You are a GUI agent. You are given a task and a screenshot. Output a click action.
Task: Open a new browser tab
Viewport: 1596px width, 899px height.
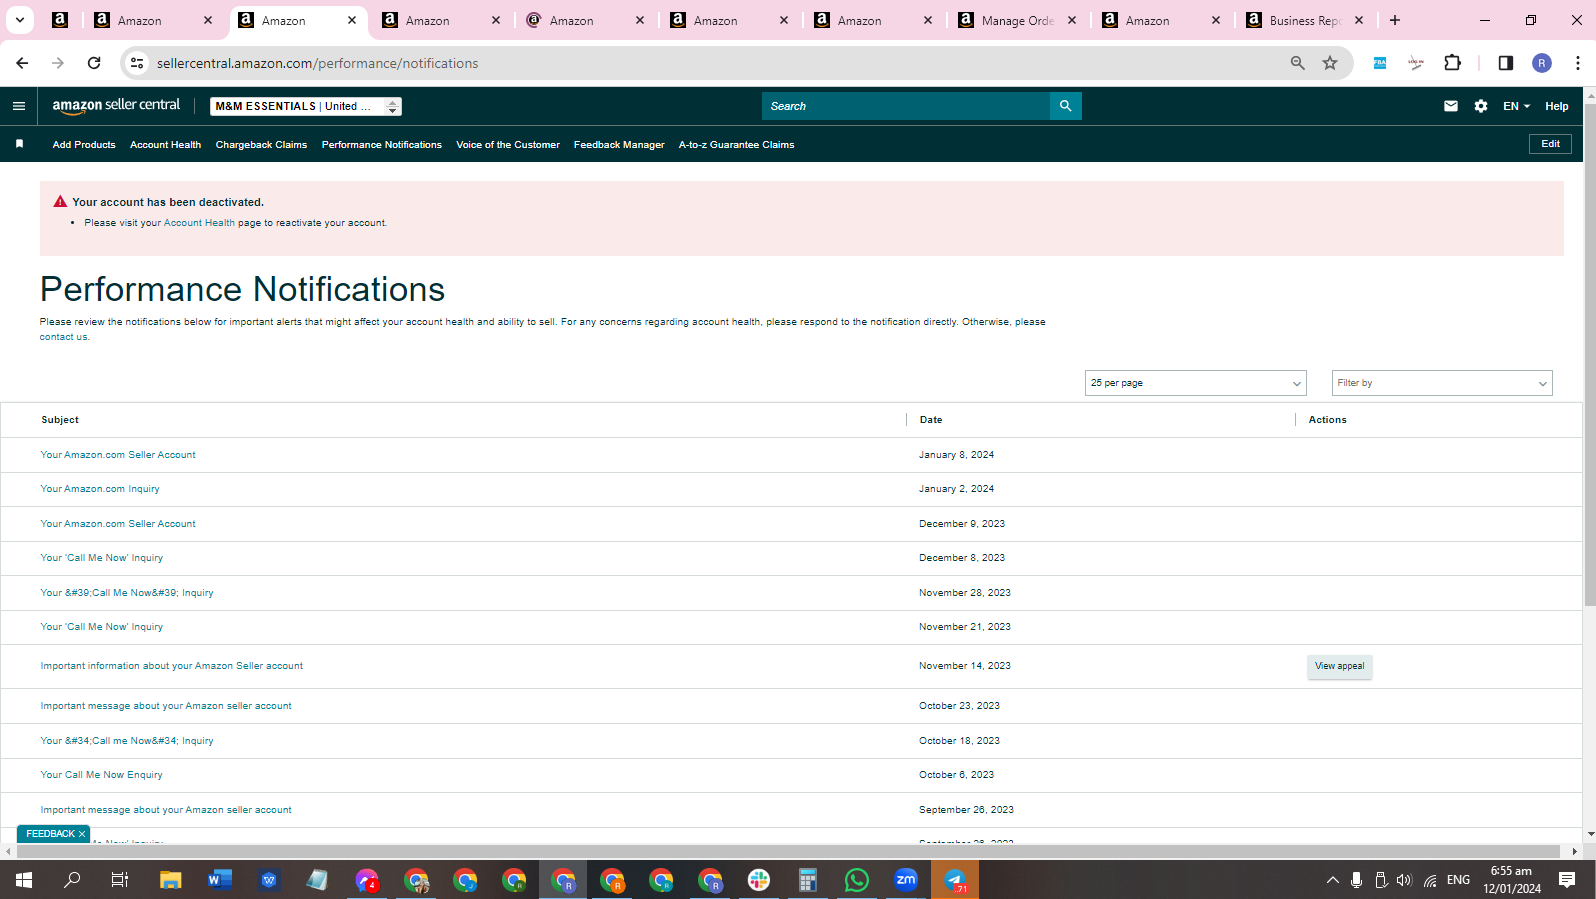click(1395, 20)
